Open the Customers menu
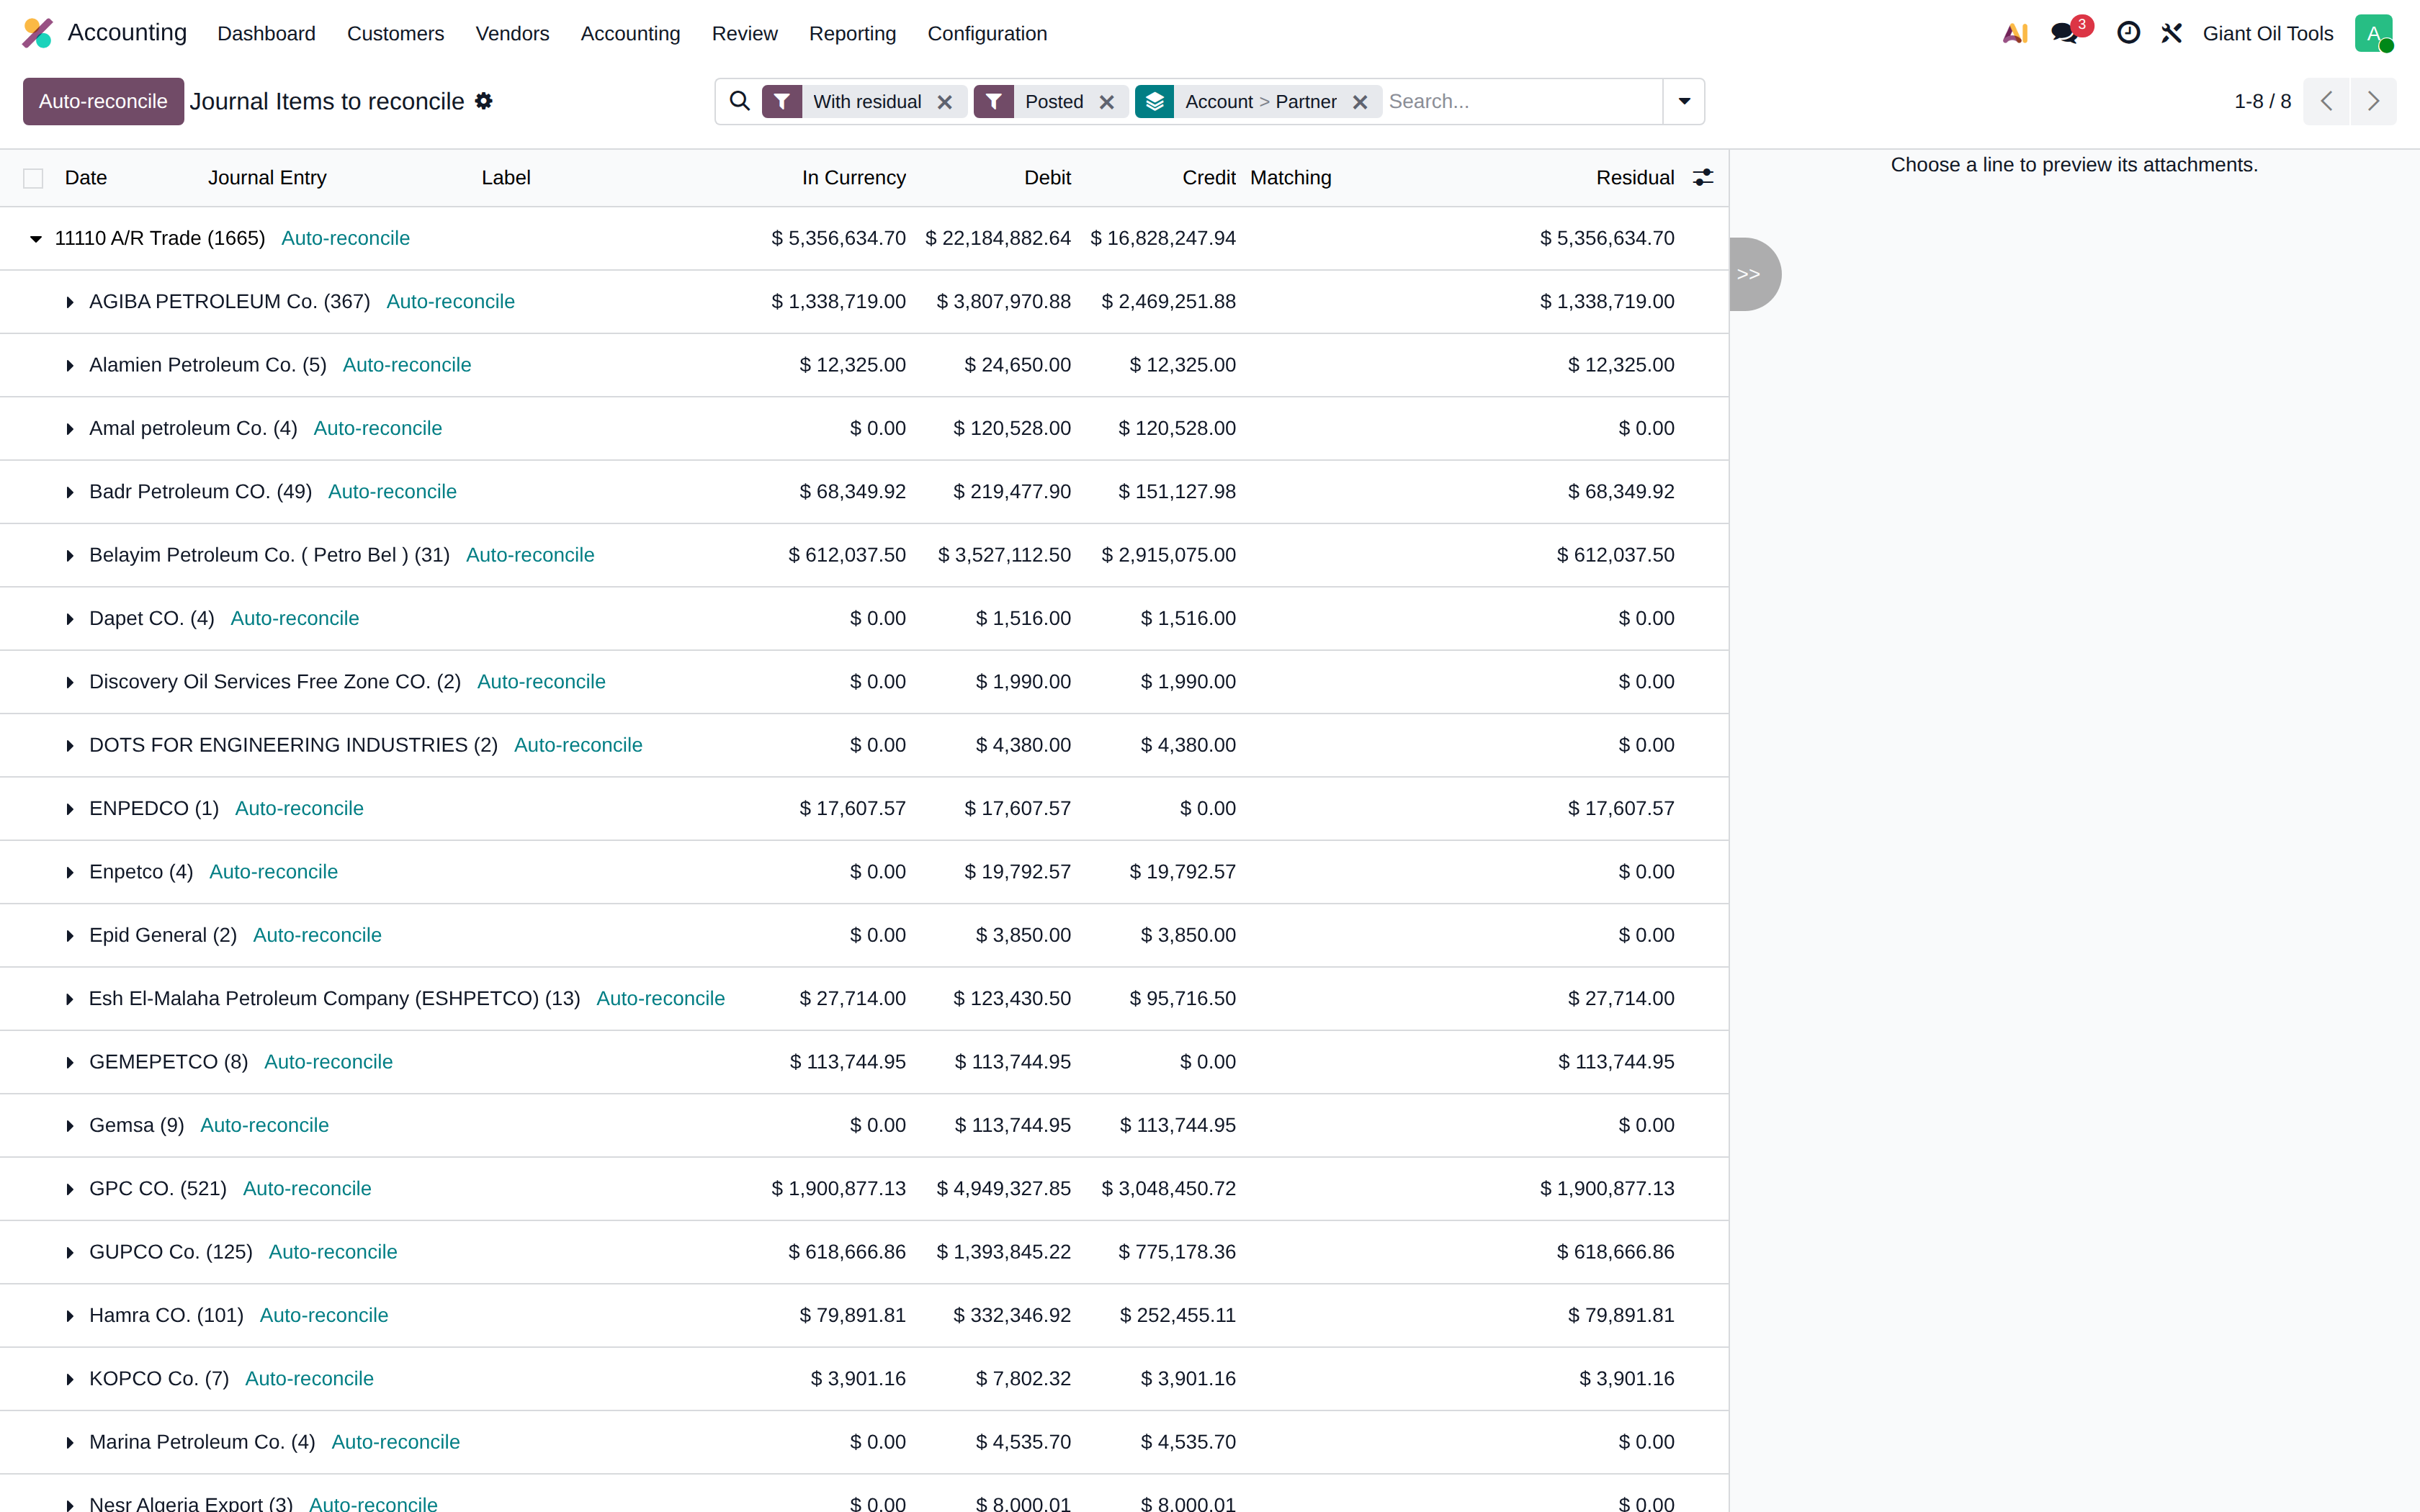2420x1512 pixels. click(x=395, y=33)
